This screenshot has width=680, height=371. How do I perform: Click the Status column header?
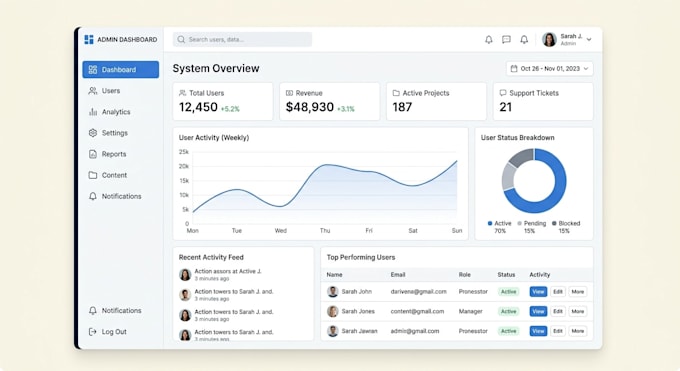[x=506, y=275]
